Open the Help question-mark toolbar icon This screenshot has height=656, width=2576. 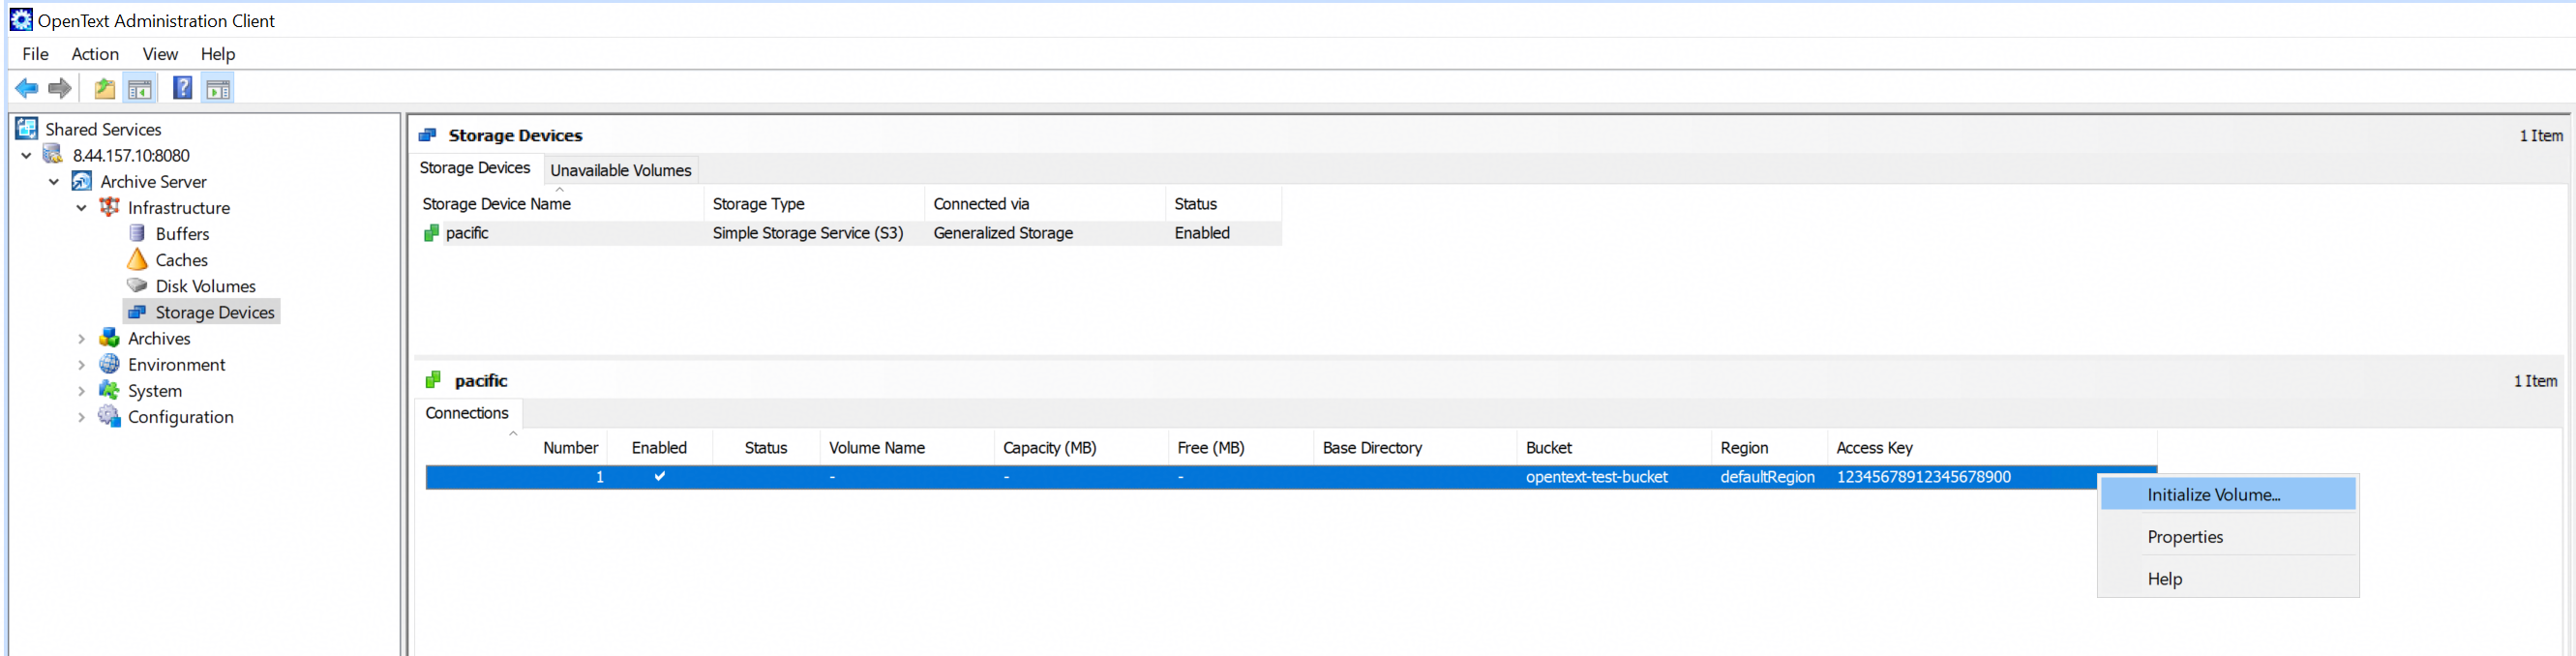(x=182, y=88)
